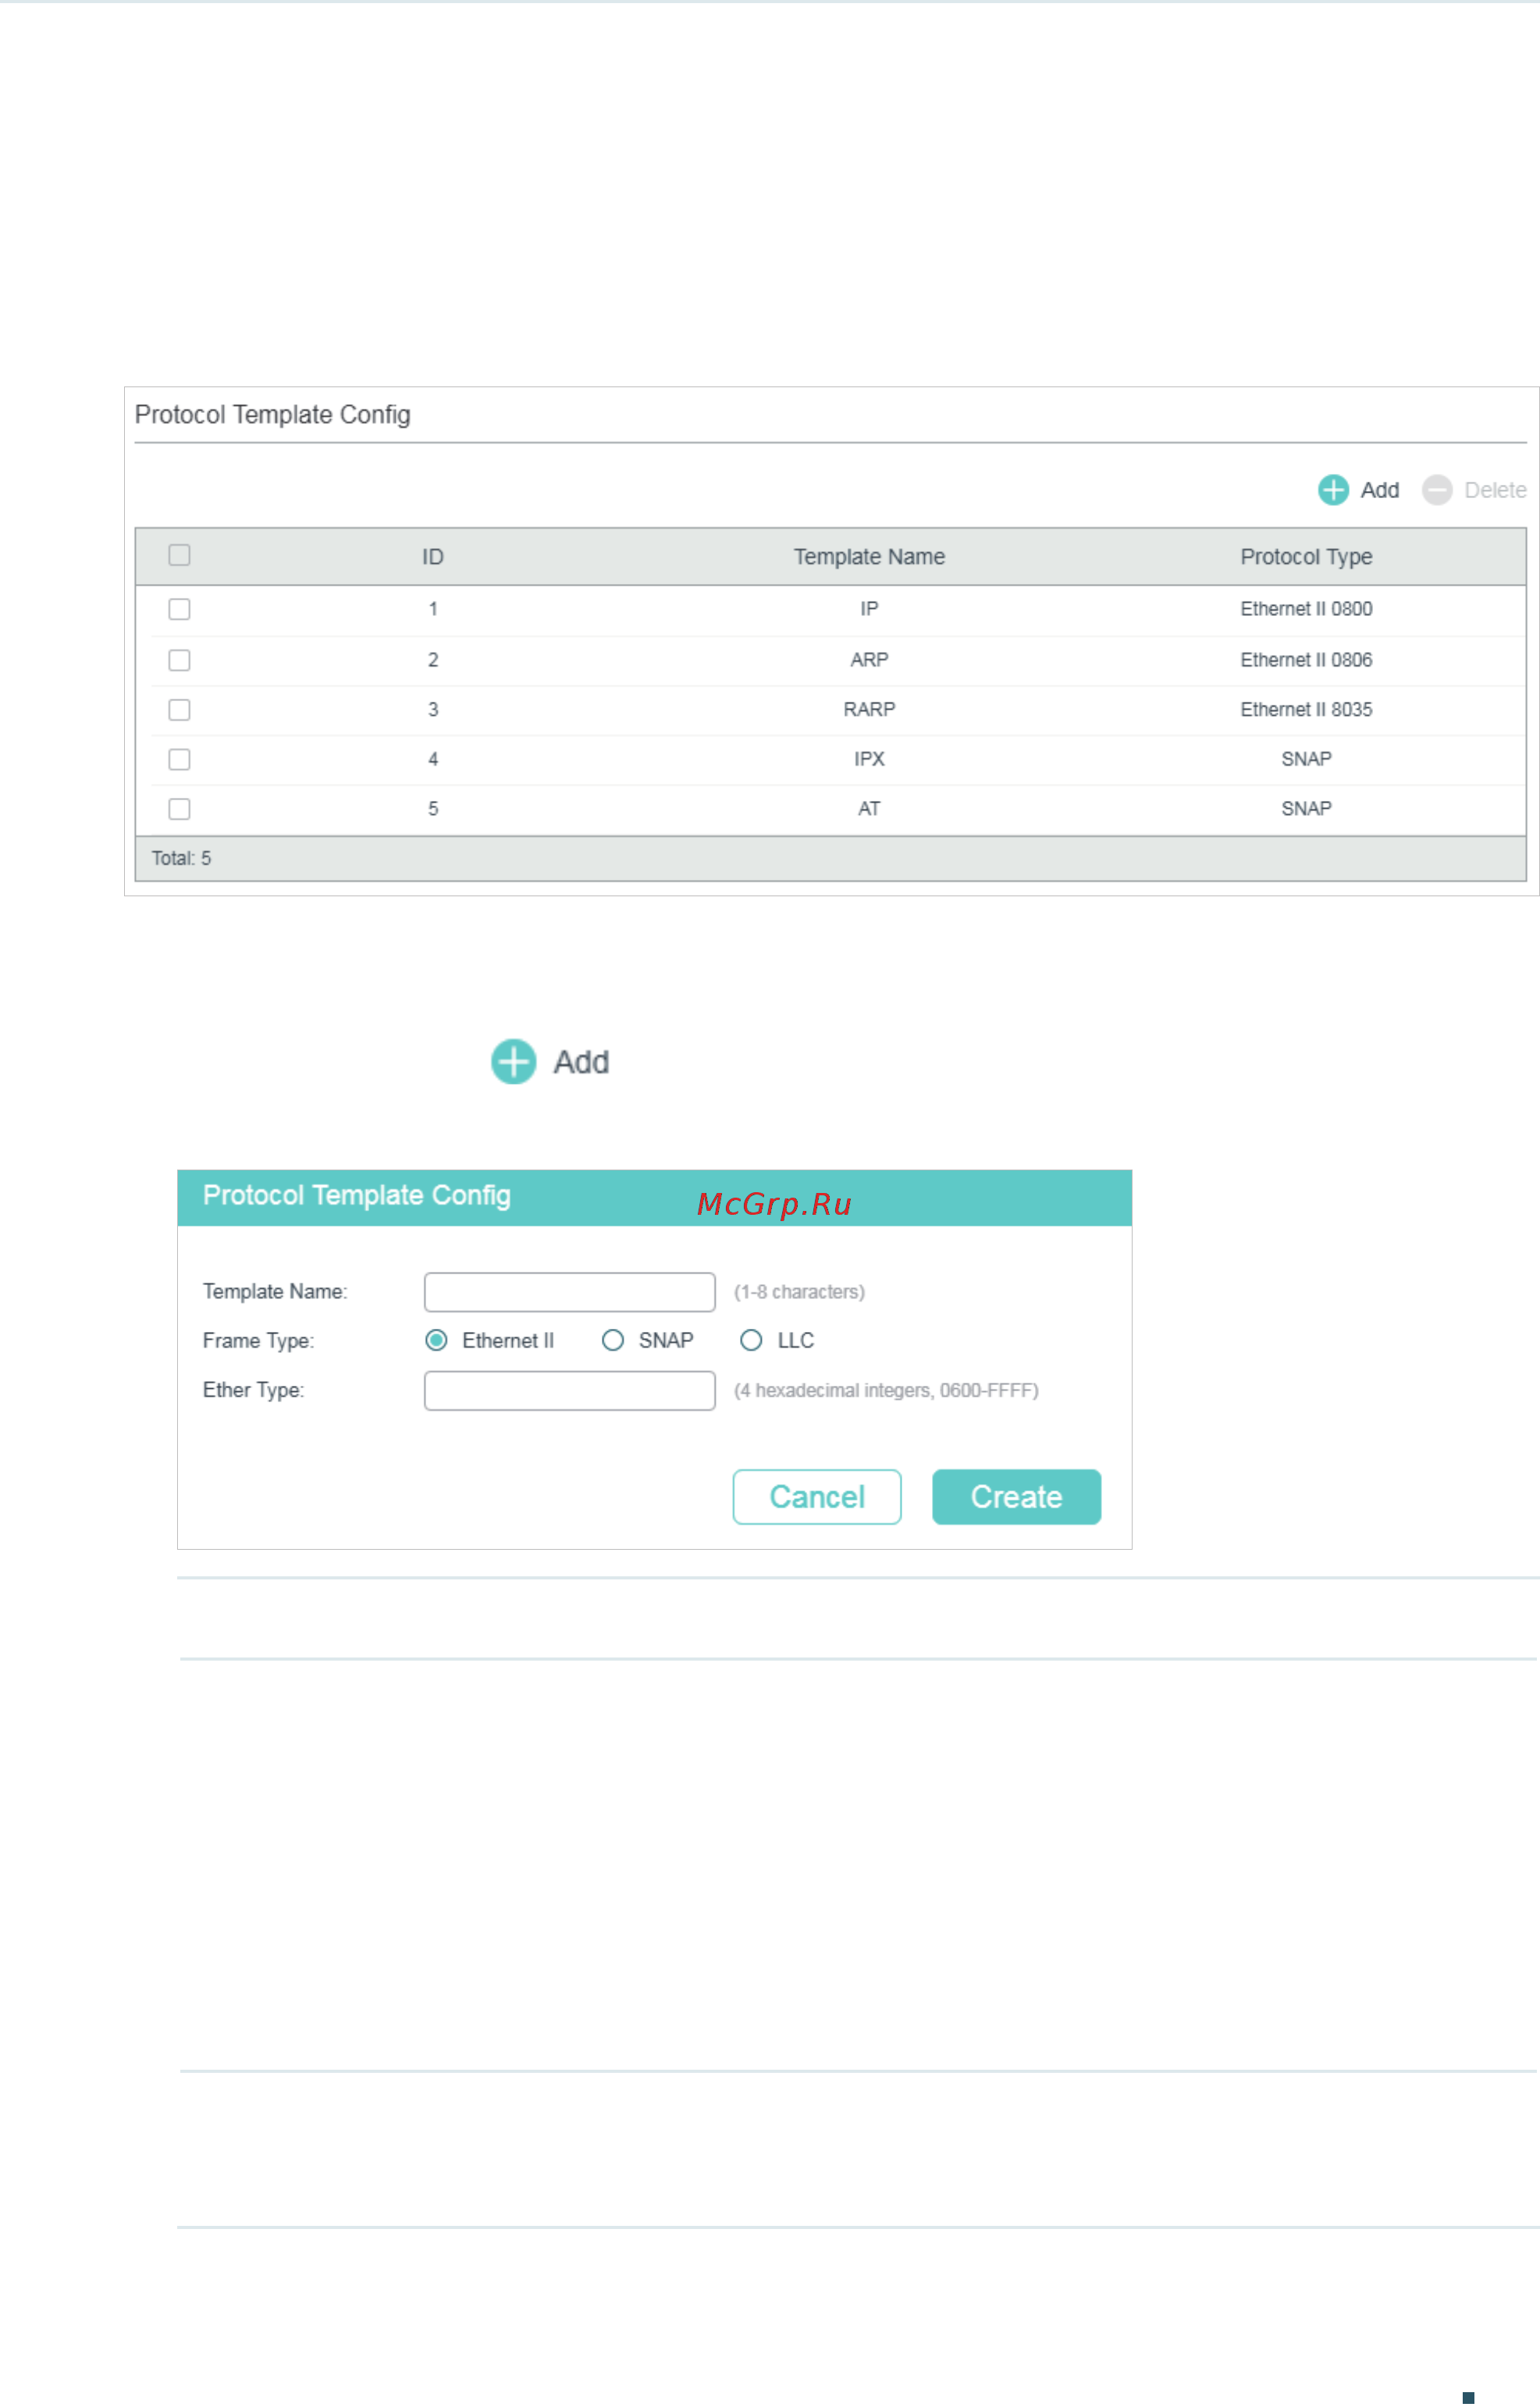Click the hexadecimal integers hint text
The width and height of the screenshot is (1540, 2407).
coord(887,1391)
